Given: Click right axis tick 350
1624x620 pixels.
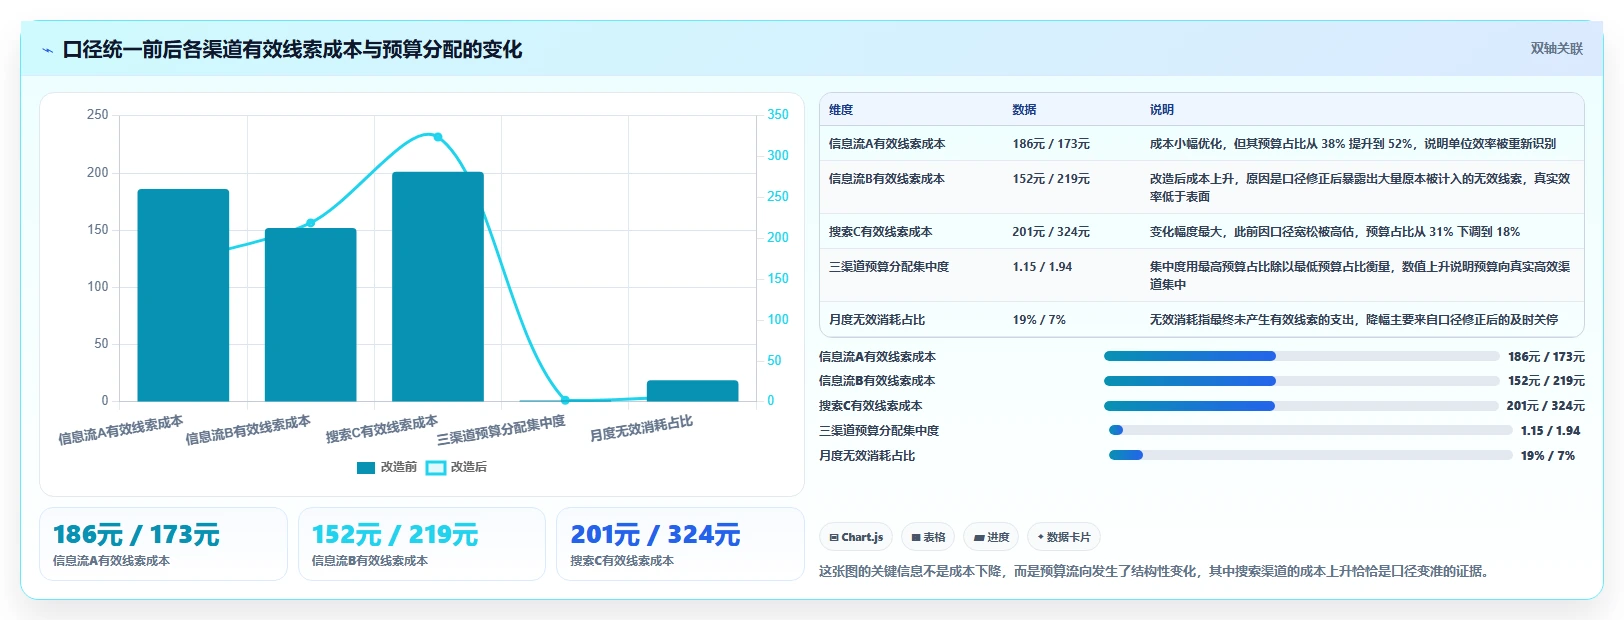Looking at the screenshot, I should point(778,115).
